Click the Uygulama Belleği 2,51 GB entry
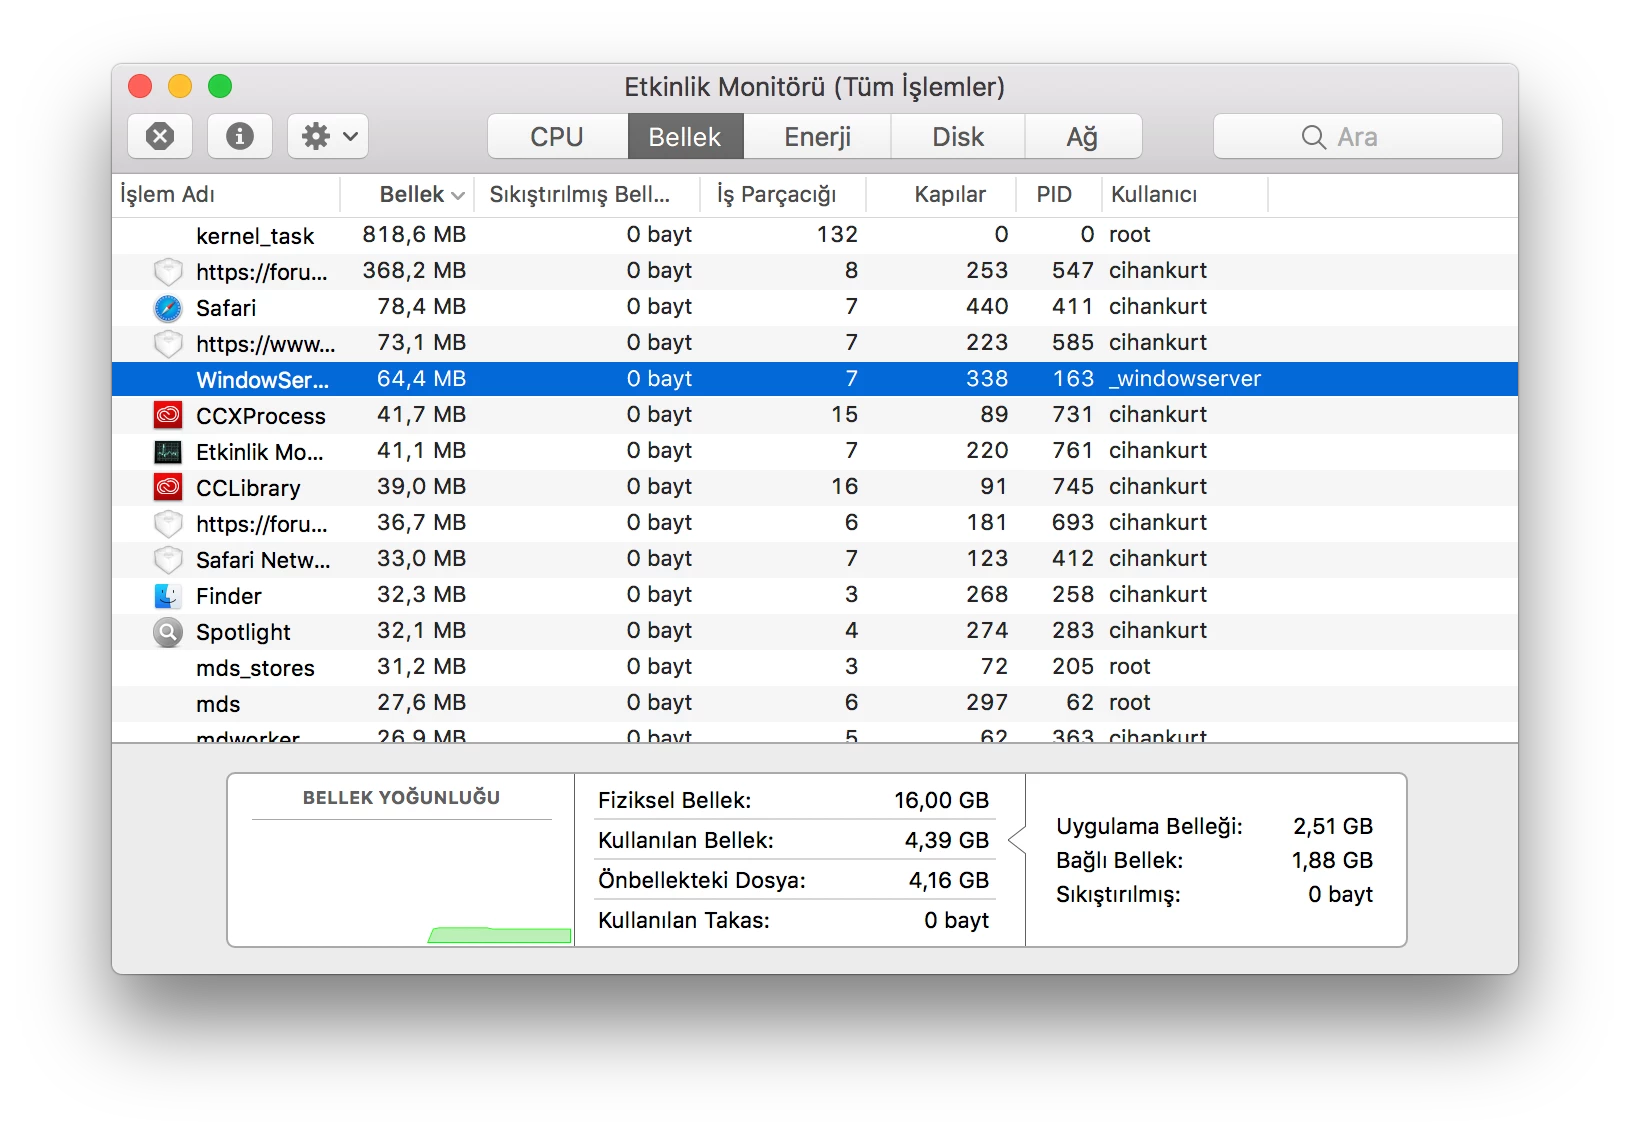 tap(1215, 826)
